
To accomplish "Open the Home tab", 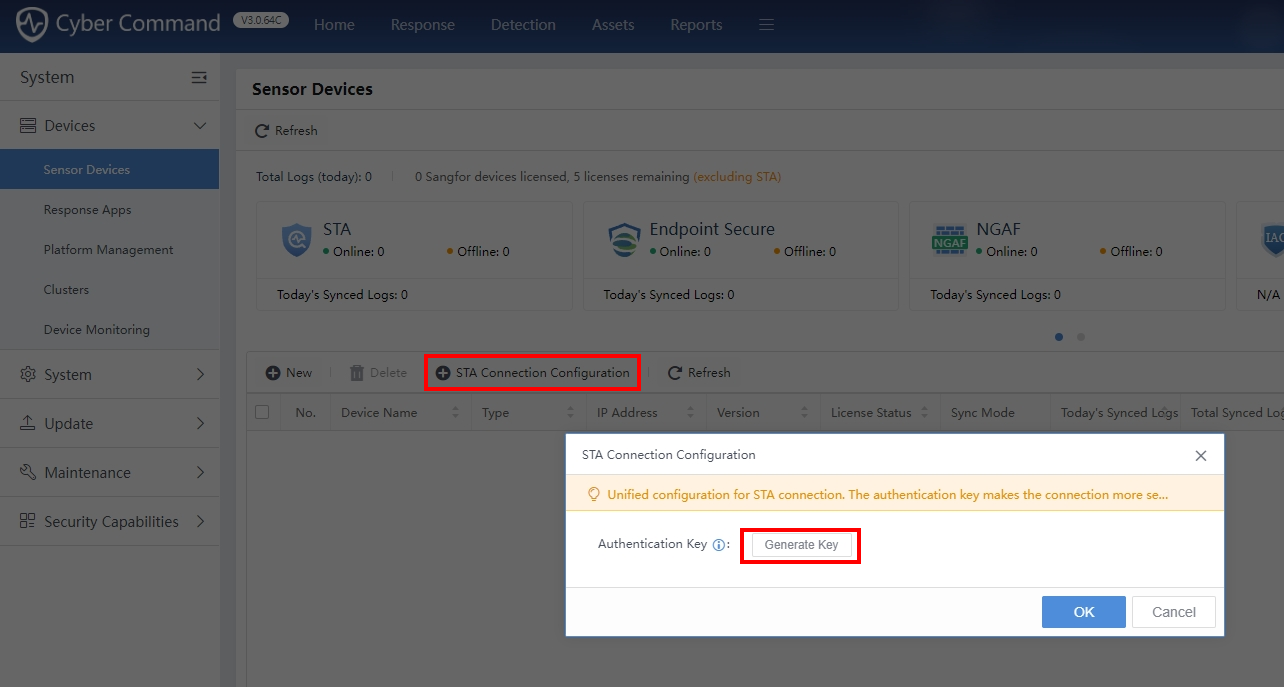I will [x=334, y=25].
